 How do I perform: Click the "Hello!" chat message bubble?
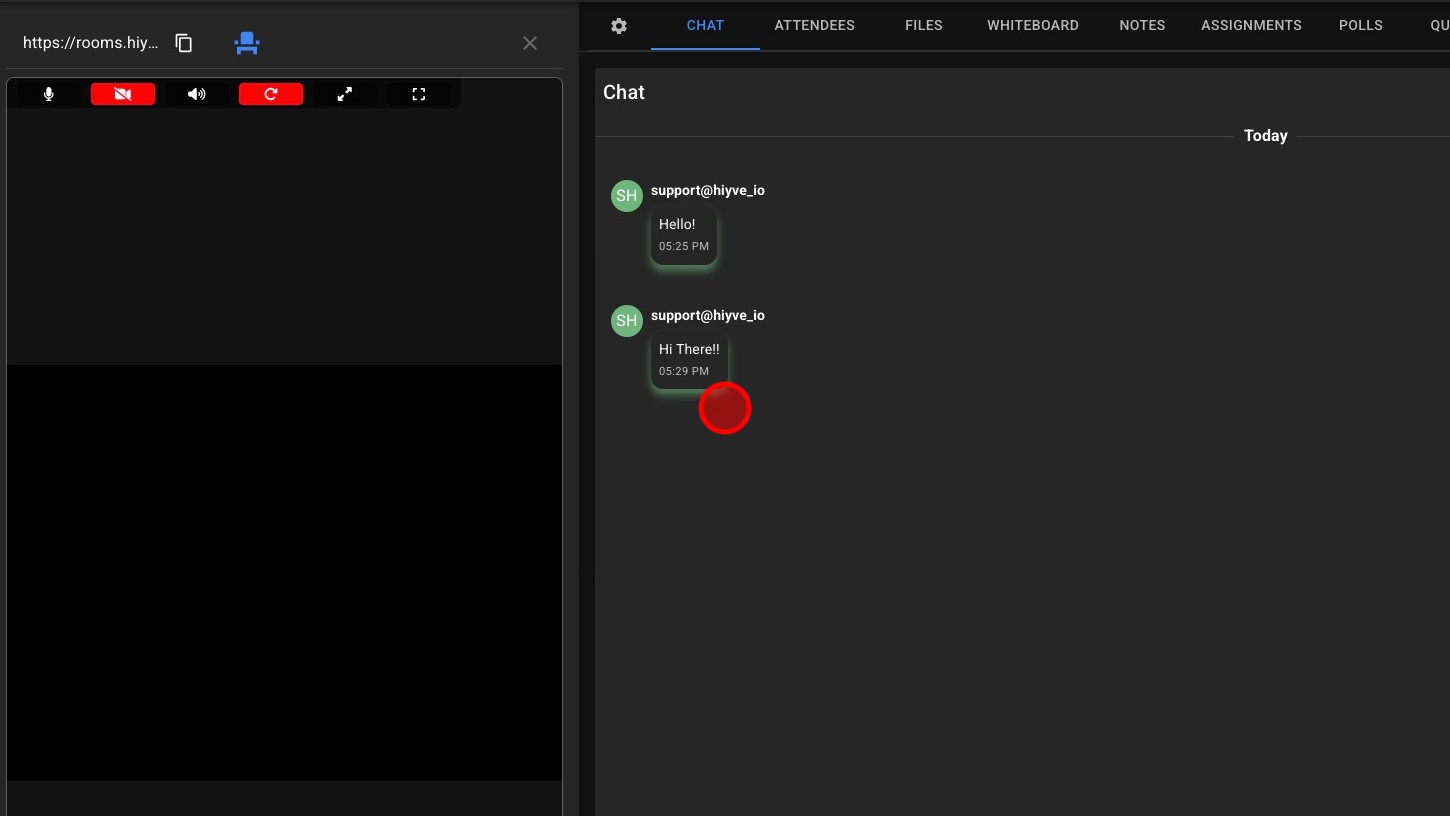[x=683, y=235]
